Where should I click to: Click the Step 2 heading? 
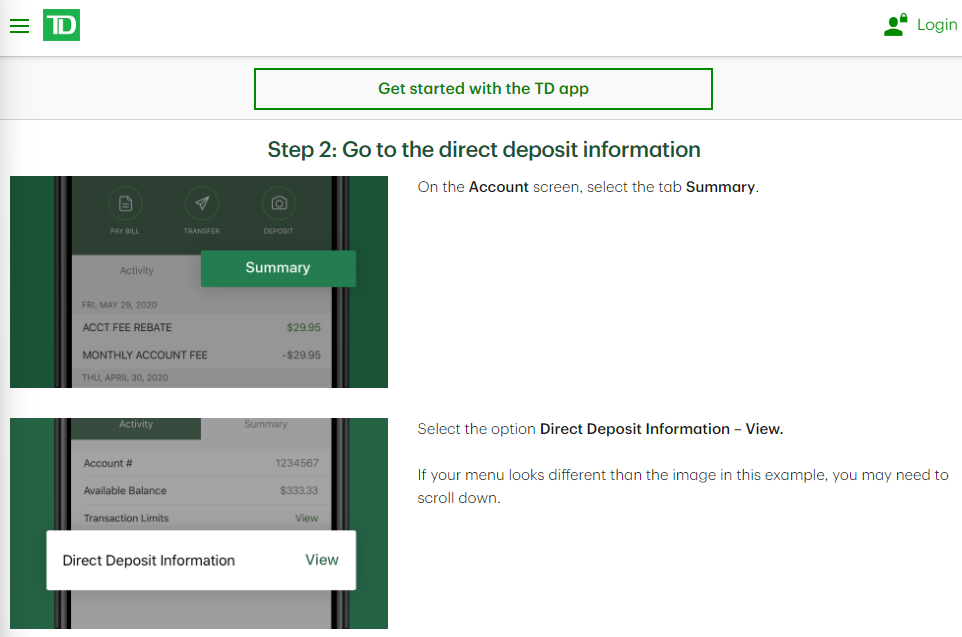(x=483, y=150)
